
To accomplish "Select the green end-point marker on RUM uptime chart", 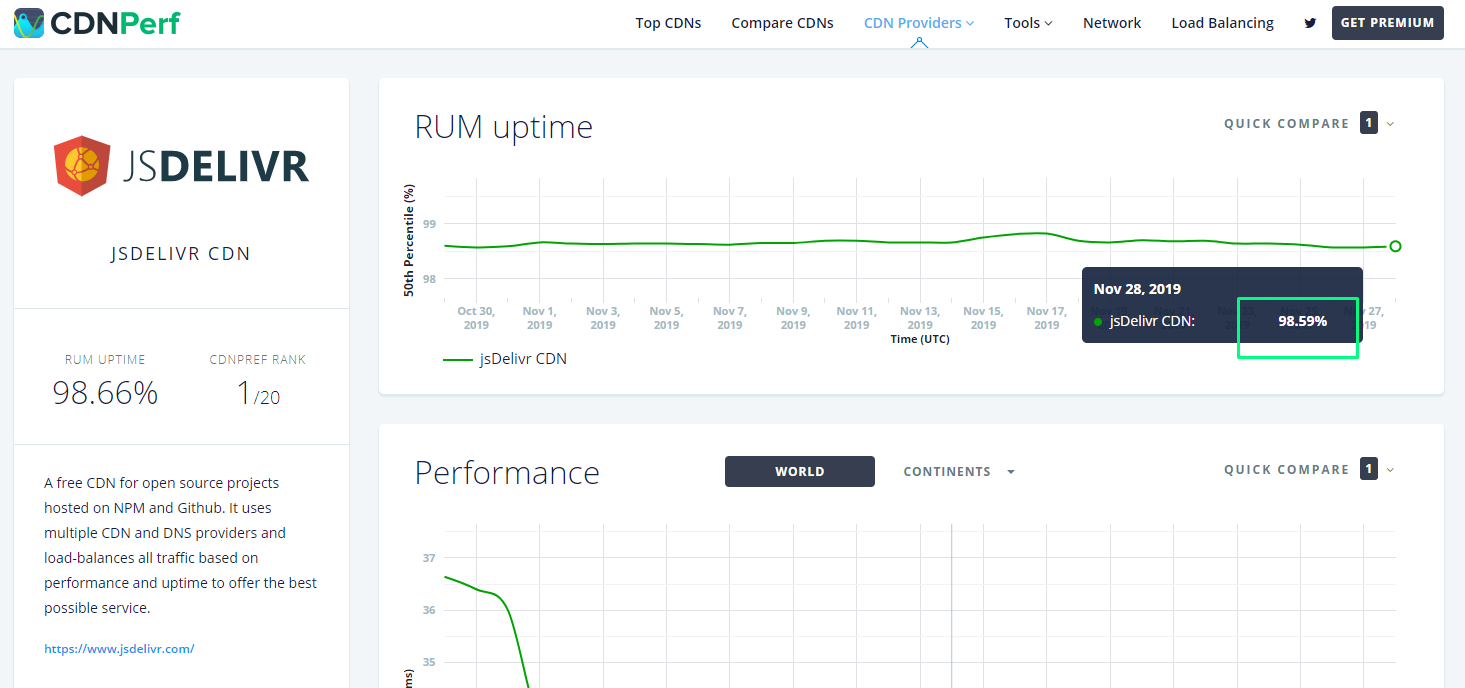I will [x=1395, y=246].
